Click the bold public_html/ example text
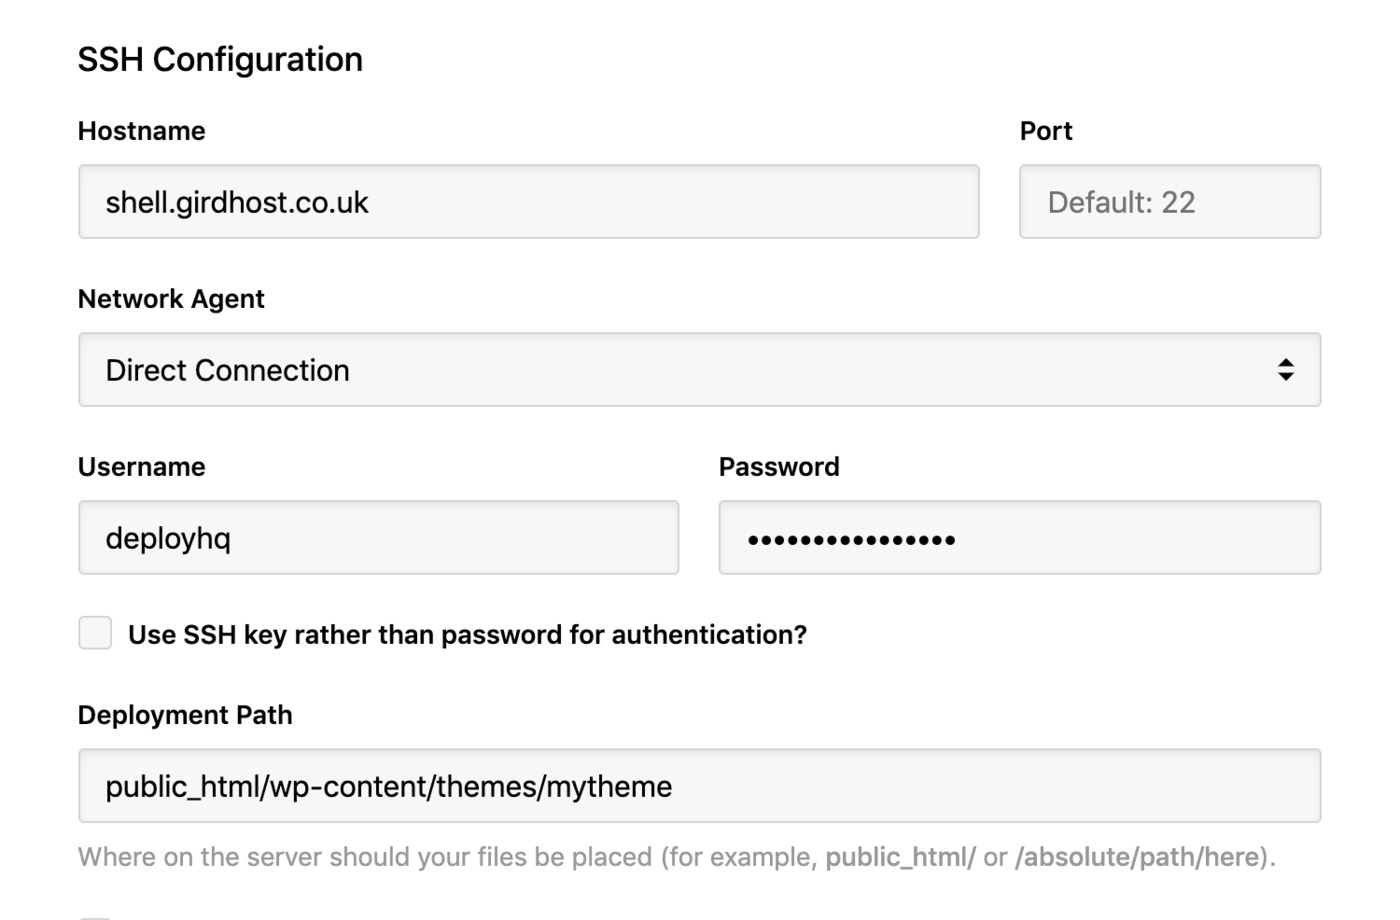 pos(899,857)
